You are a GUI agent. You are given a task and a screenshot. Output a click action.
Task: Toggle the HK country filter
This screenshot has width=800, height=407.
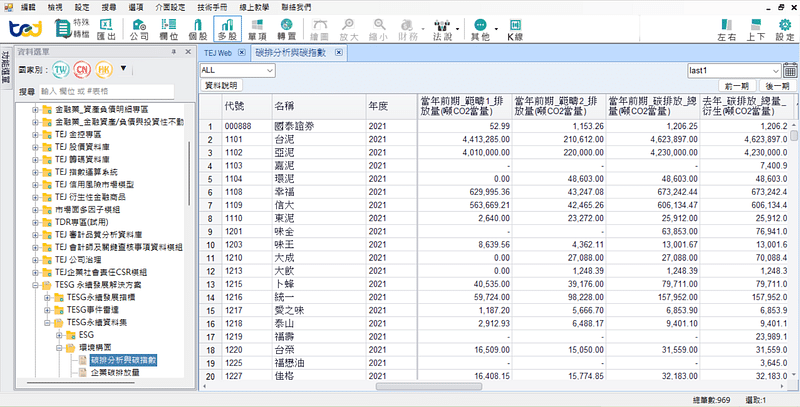click(x=104, y=70)
